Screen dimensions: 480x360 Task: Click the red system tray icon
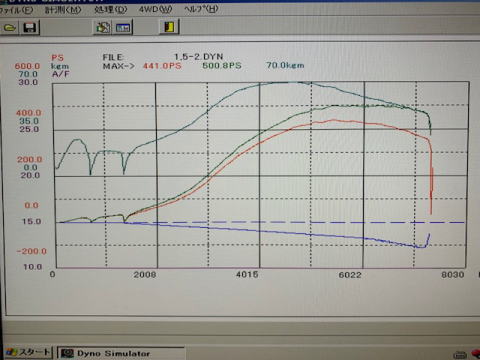click(x=476, y=354)
